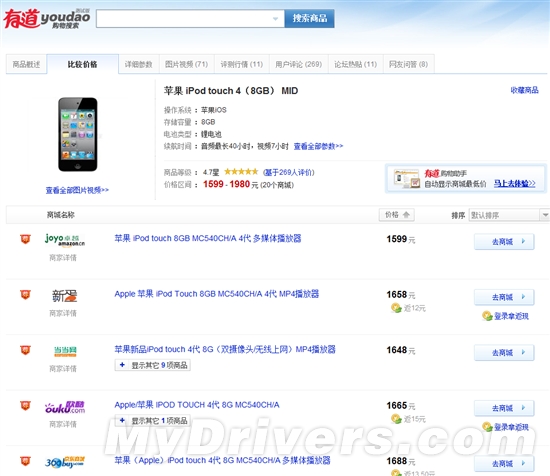Open the 查看全部参数>> link
The image size is (550, 476).
tap(318, 146)
